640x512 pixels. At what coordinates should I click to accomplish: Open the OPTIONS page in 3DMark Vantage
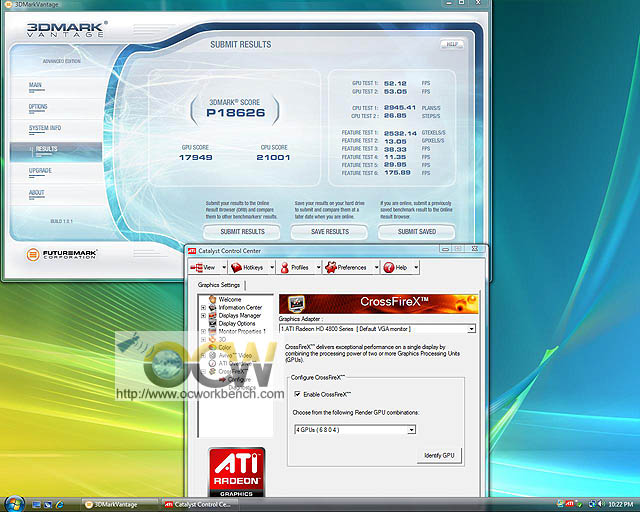tap(38, 107)
